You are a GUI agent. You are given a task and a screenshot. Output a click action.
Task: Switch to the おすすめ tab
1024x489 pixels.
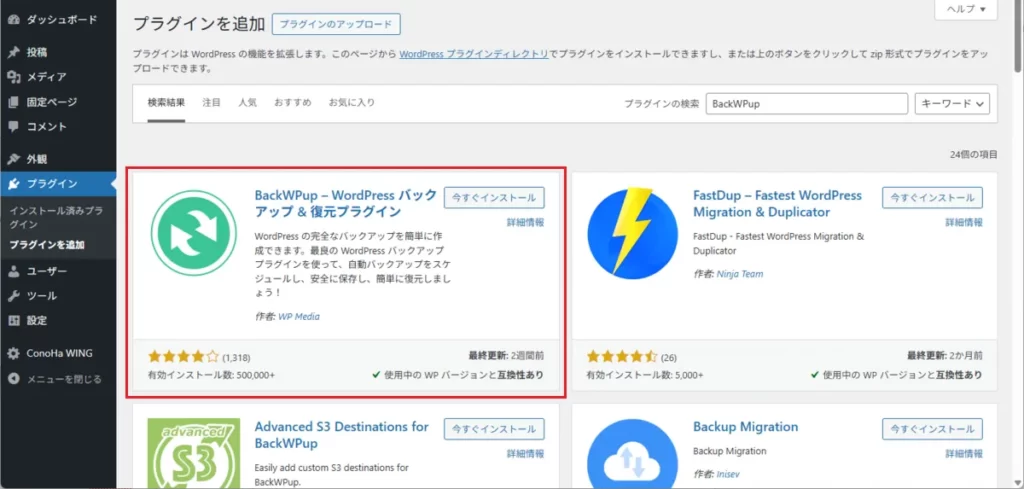click(293, 103)
